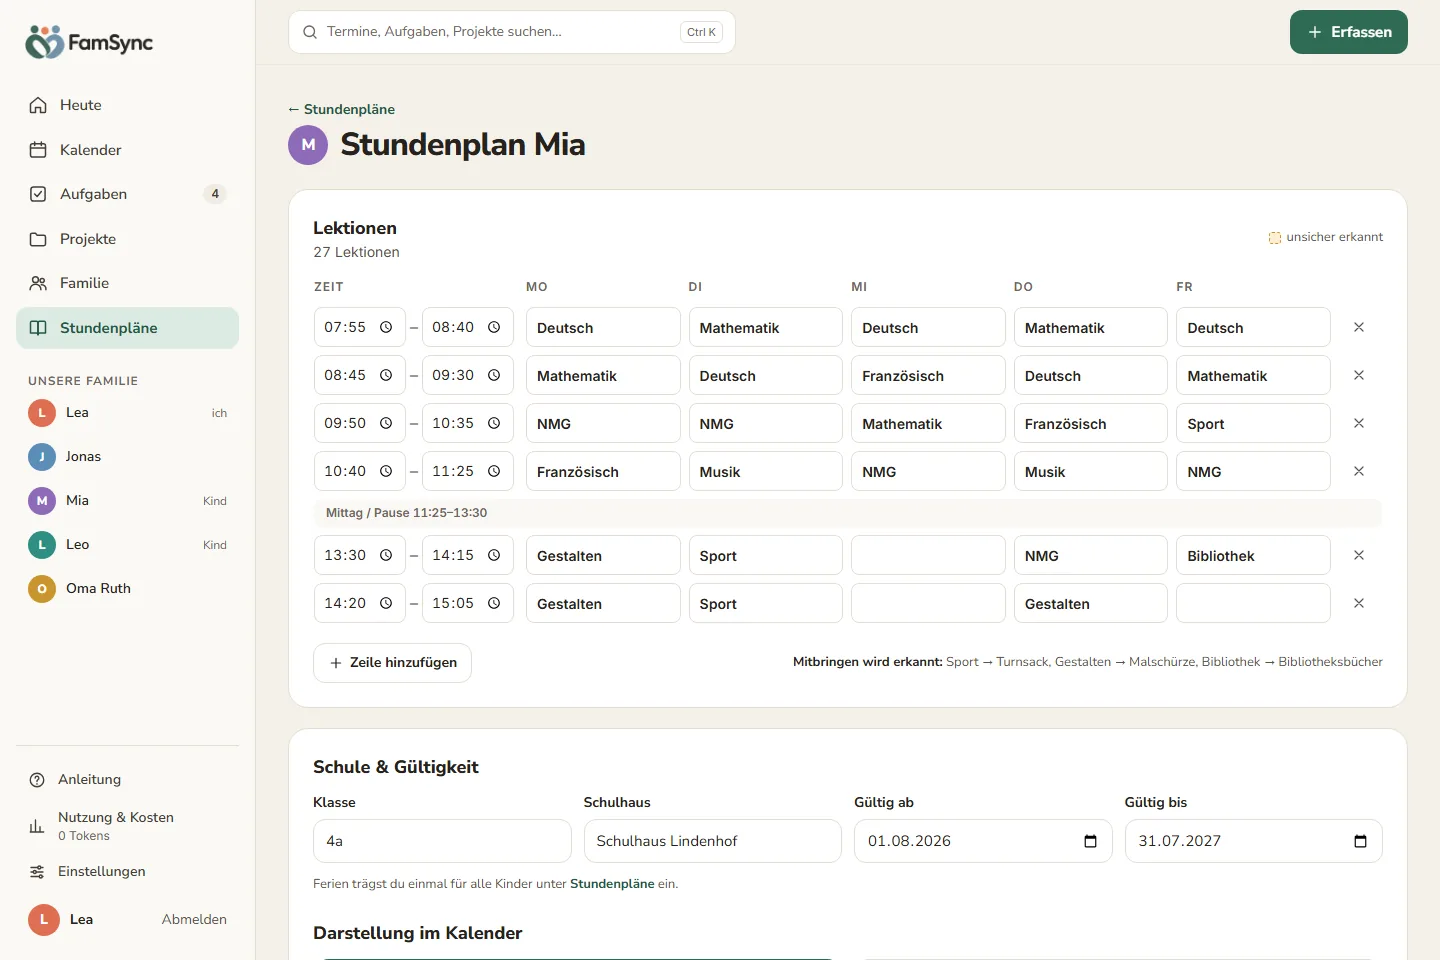Delete the 13:30 lesson row

click(1359, 555)
